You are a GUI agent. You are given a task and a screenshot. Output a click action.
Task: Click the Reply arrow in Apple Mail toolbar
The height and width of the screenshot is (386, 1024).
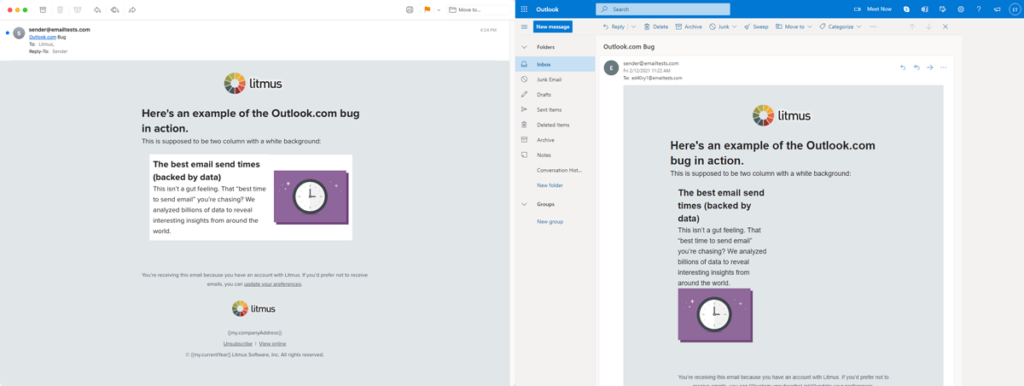[97, 10]
